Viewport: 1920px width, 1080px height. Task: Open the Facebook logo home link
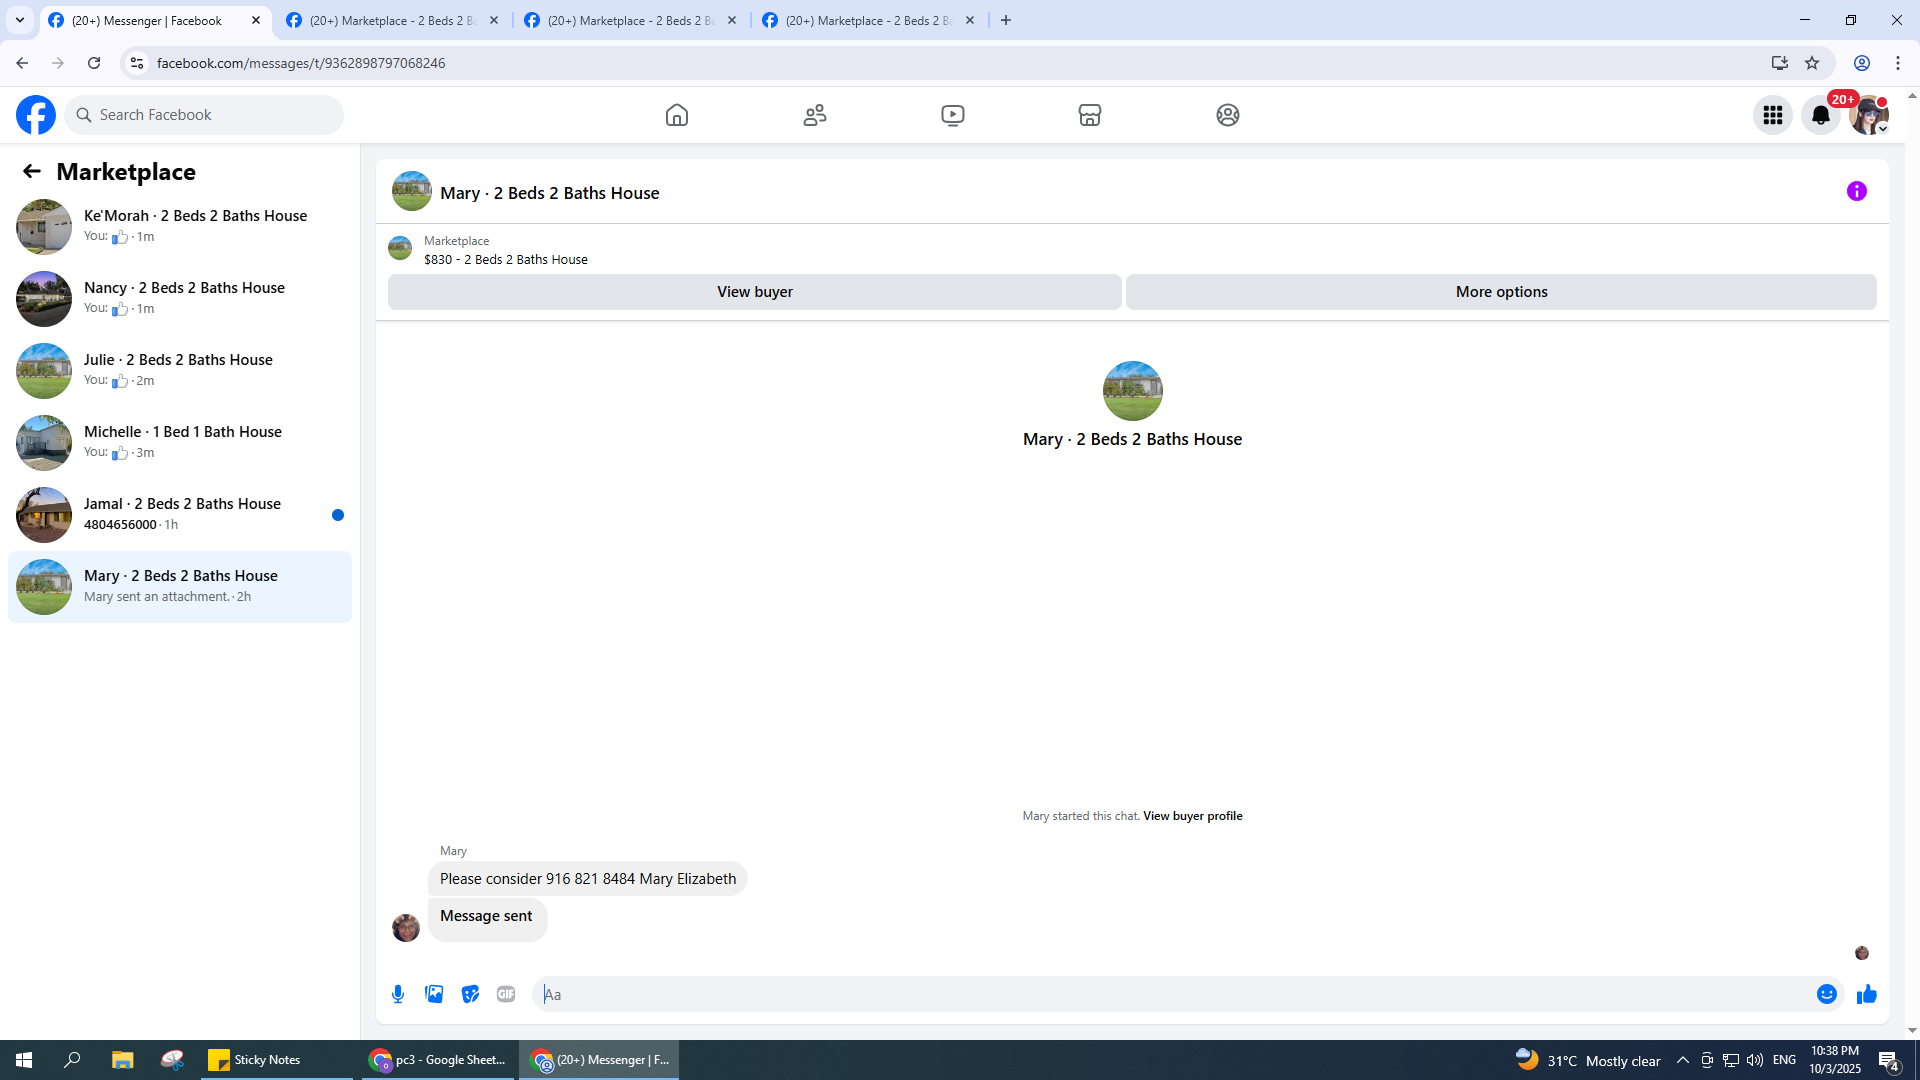click(36, 115)
